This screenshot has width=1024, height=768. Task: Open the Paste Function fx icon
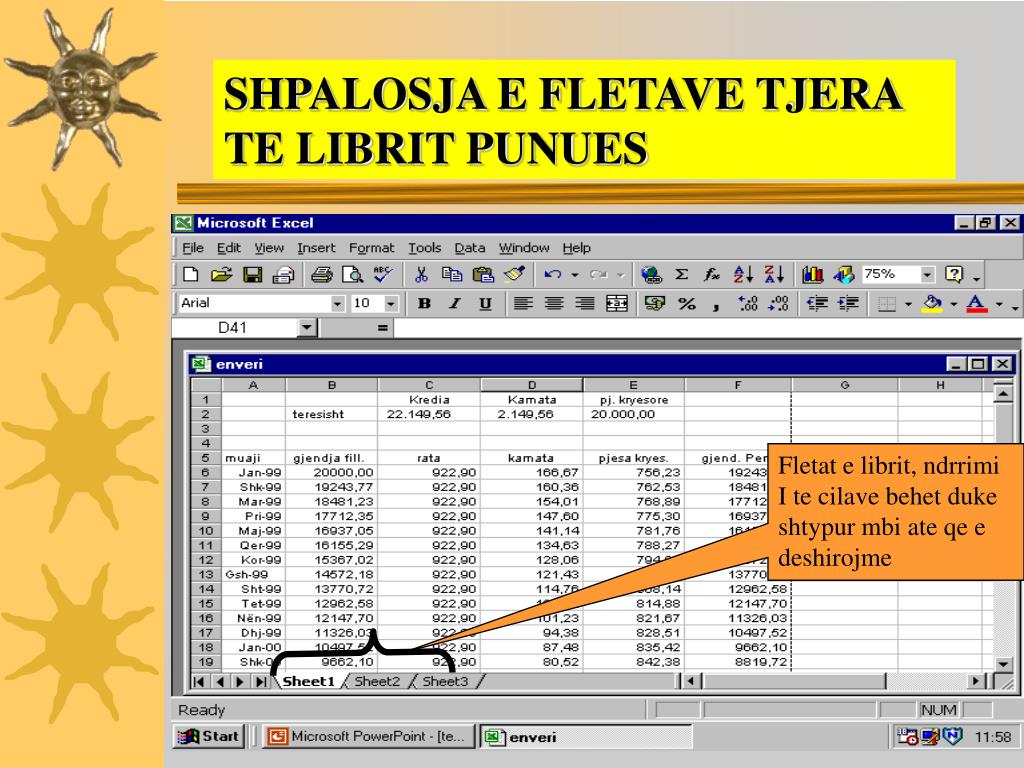pyautogui.click(x=712, y=274)
